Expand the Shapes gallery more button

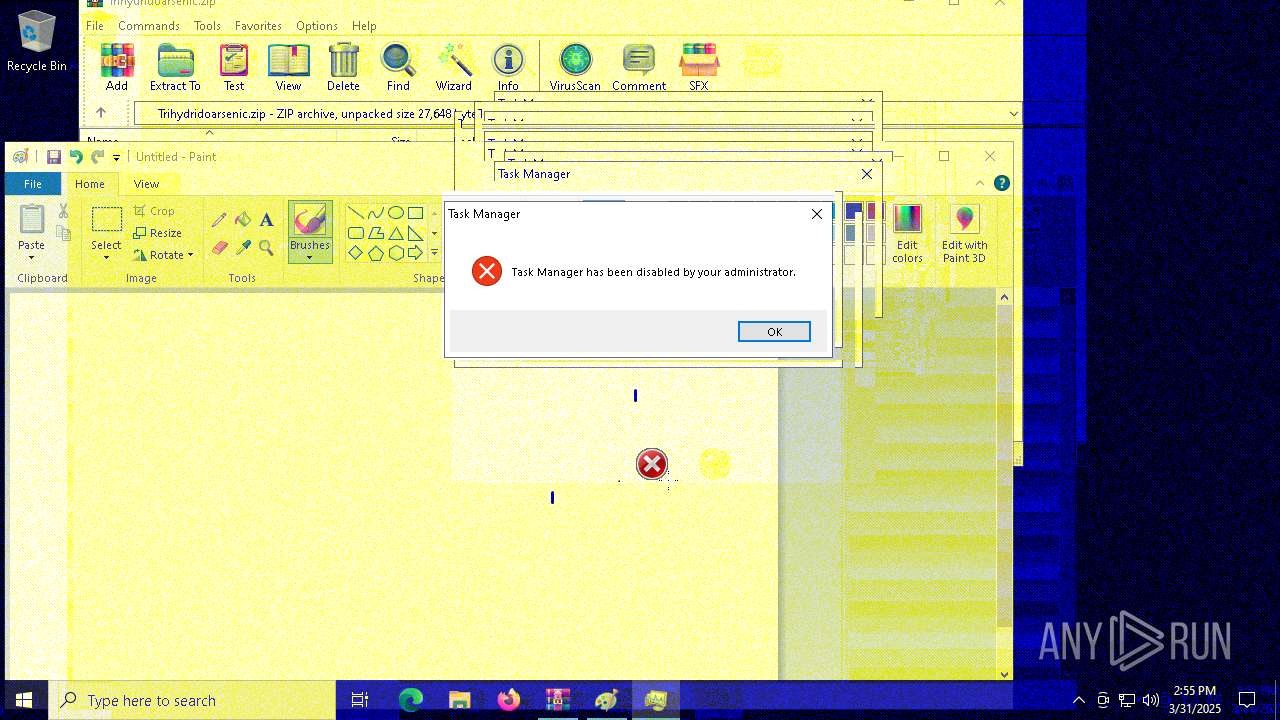pos(434,253)
